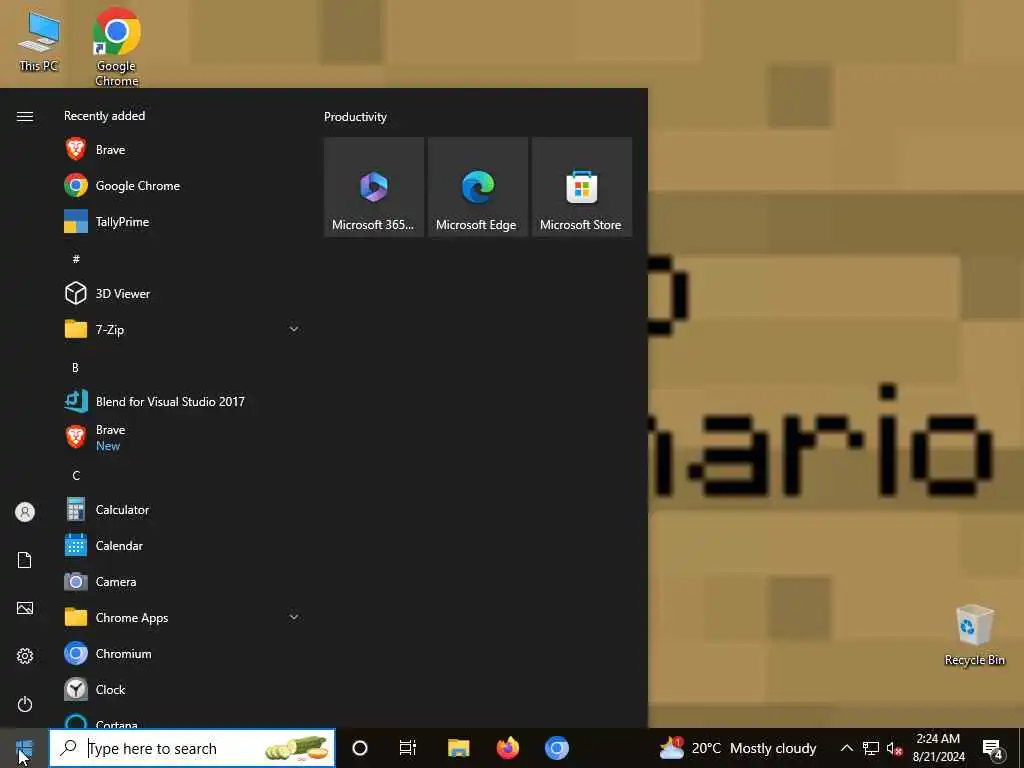Open Settings gear in Start sidebar

[25, 656]
